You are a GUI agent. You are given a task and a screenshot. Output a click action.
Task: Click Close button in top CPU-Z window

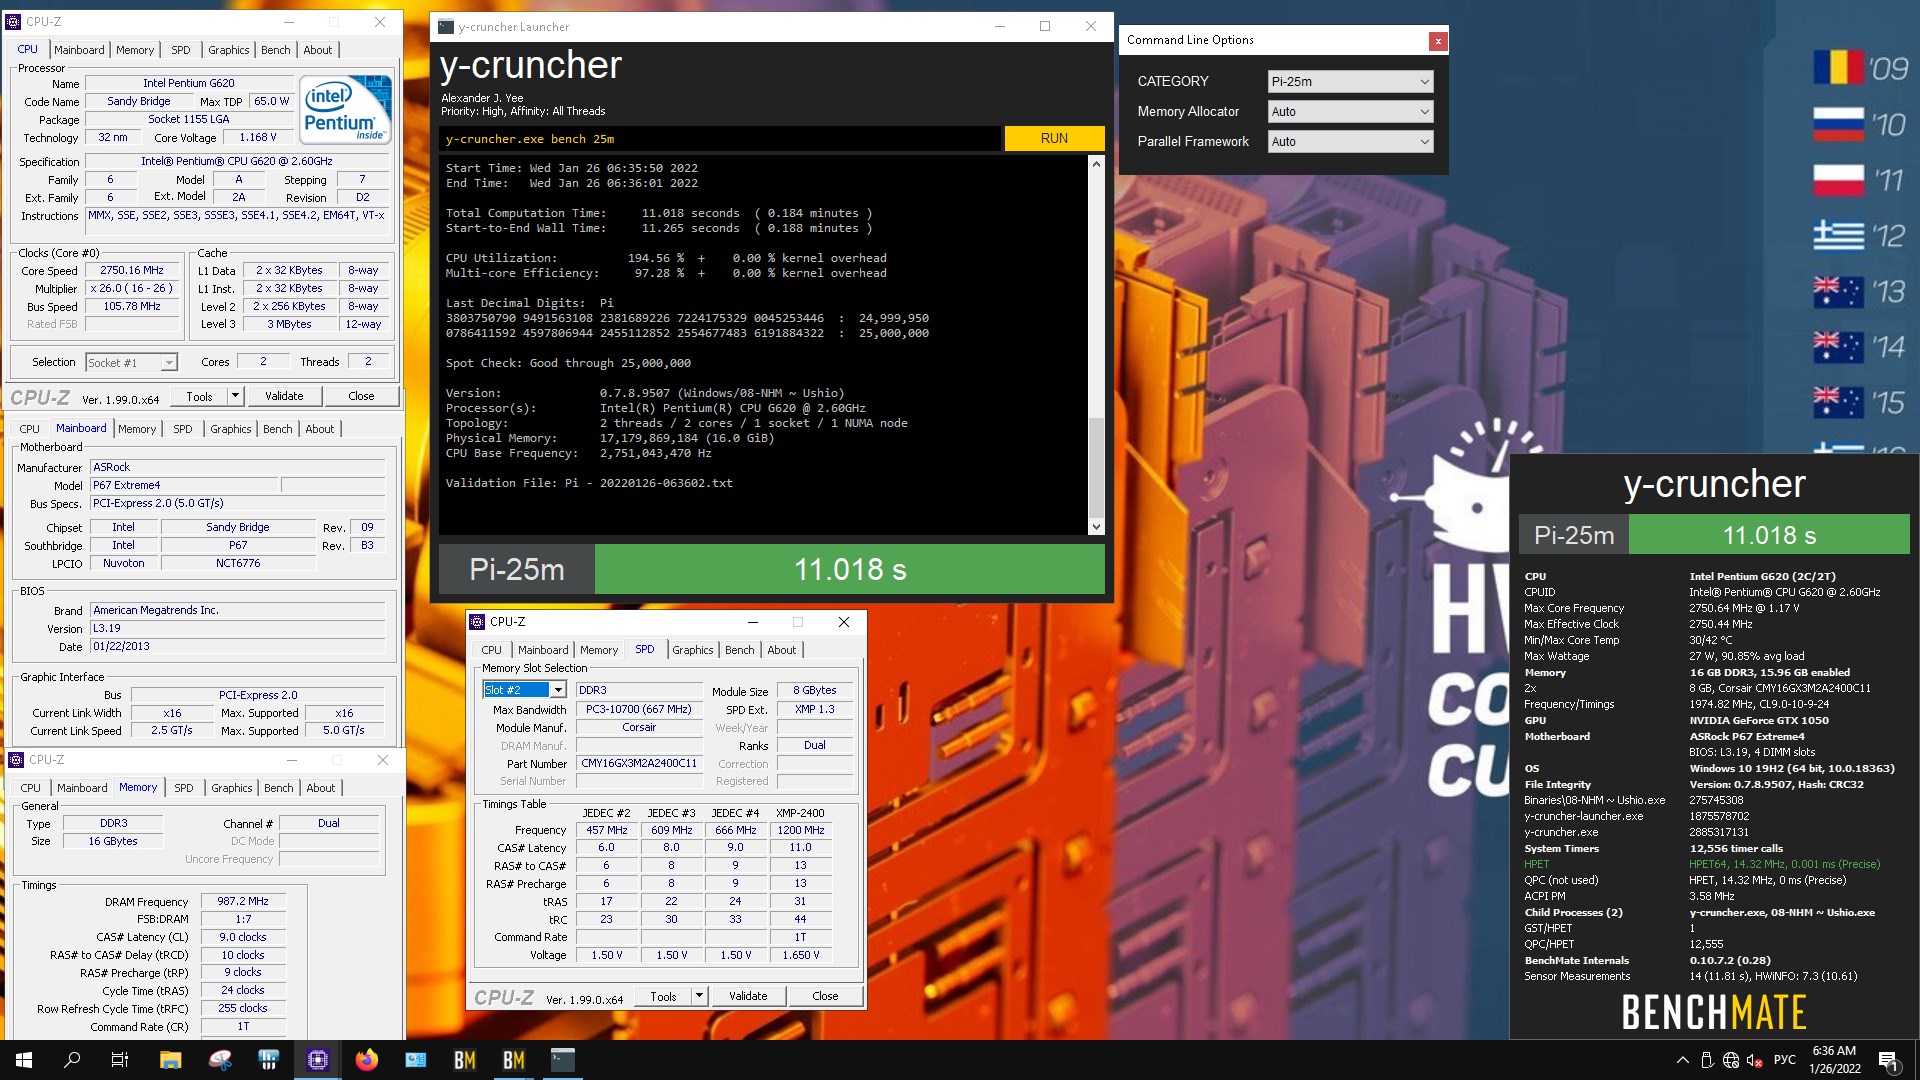(x=361, y=396)
